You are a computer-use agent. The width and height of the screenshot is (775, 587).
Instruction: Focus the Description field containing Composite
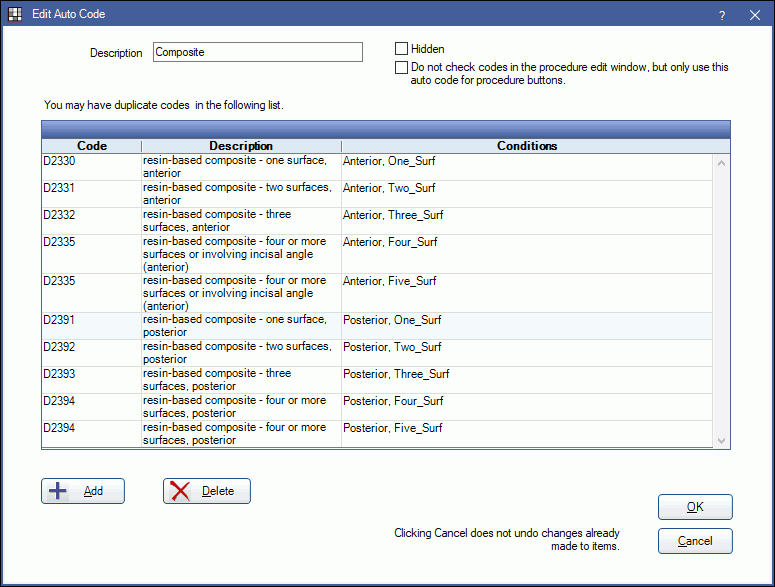coord(258,52)
